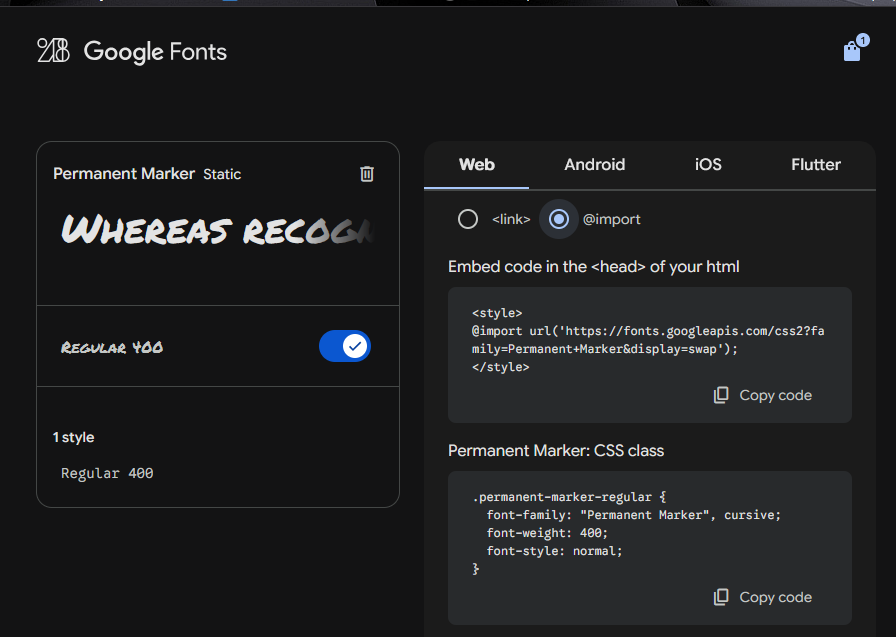Select the <link> radio option
The image size is (896, 637).
tap(467, 219)
